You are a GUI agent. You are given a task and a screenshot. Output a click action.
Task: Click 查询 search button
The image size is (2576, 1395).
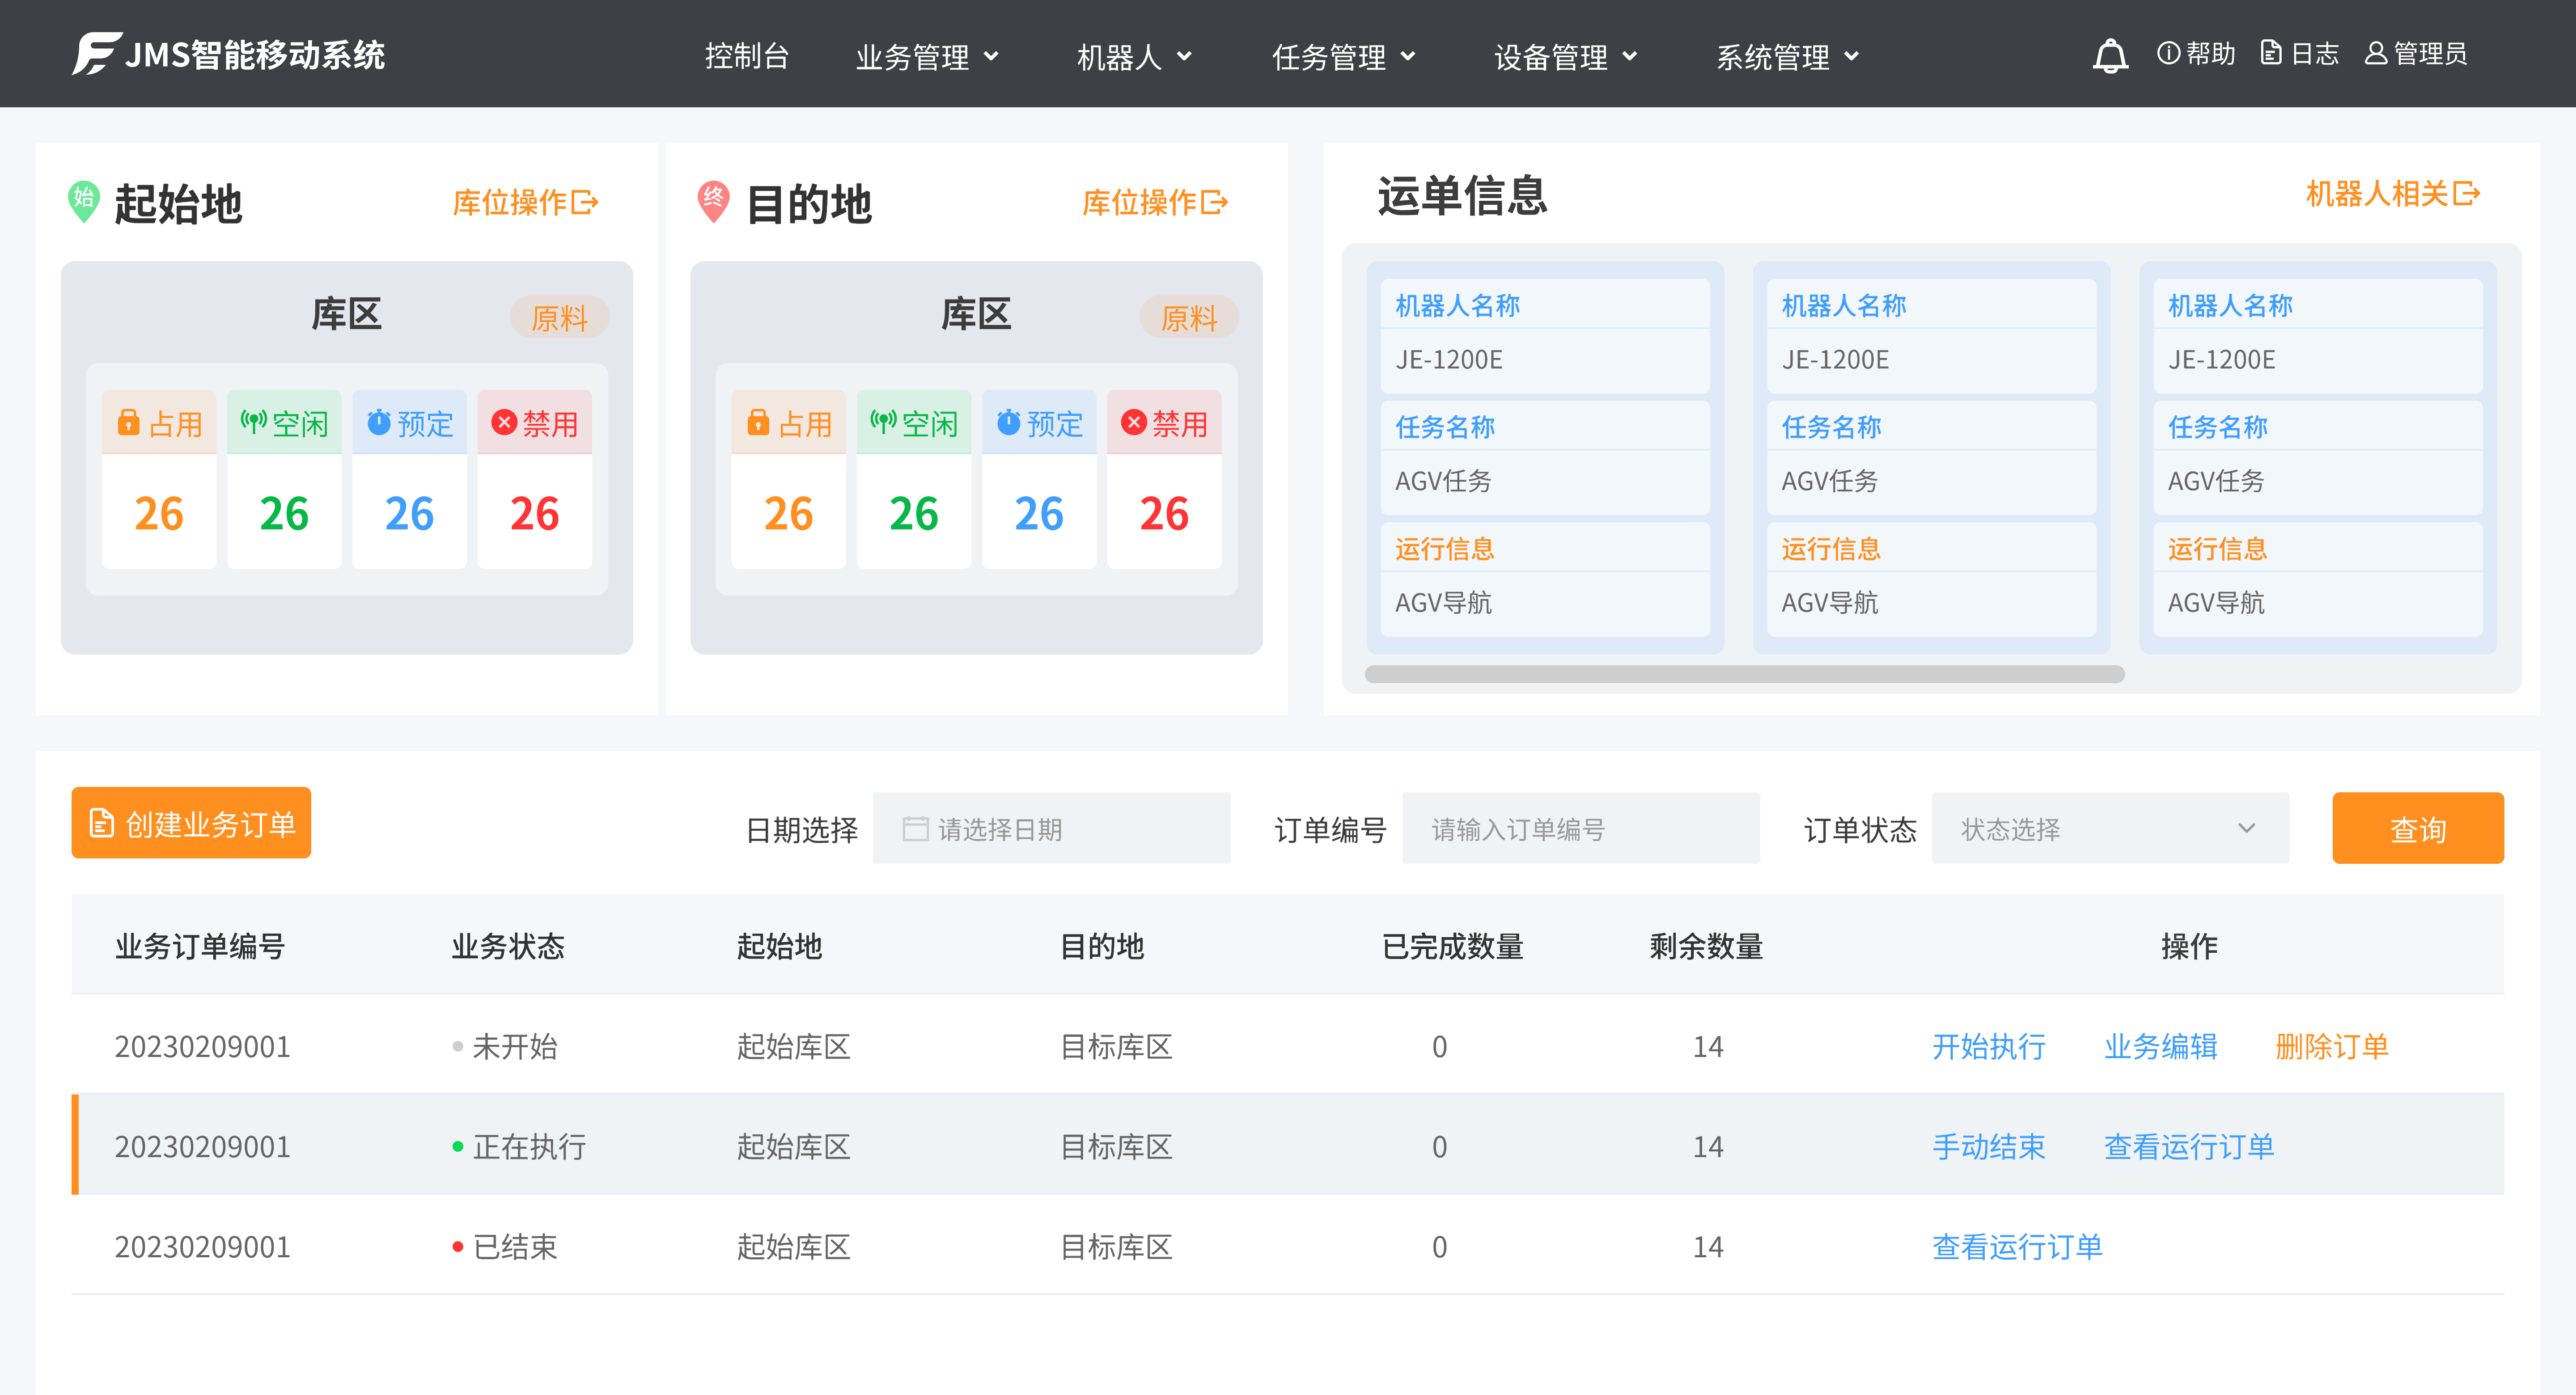tap(2418, 828)
